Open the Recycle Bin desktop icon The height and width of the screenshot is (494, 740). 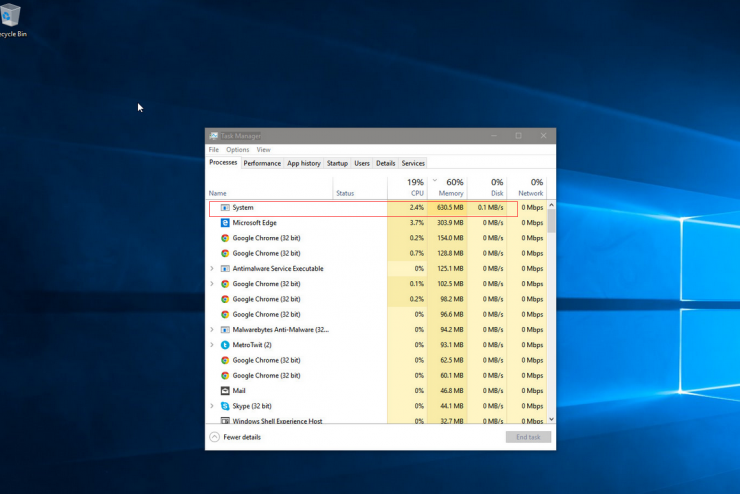[10, 15]
